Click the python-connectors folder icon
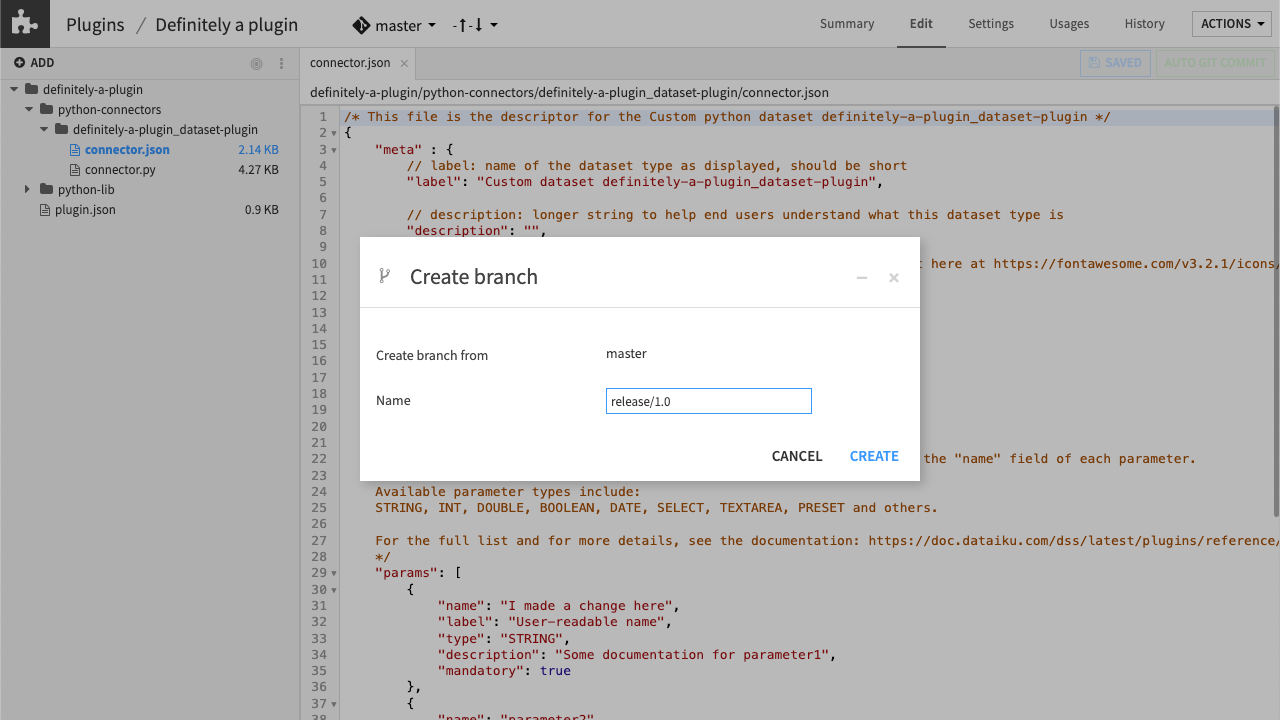 click(x=47, y=110)
